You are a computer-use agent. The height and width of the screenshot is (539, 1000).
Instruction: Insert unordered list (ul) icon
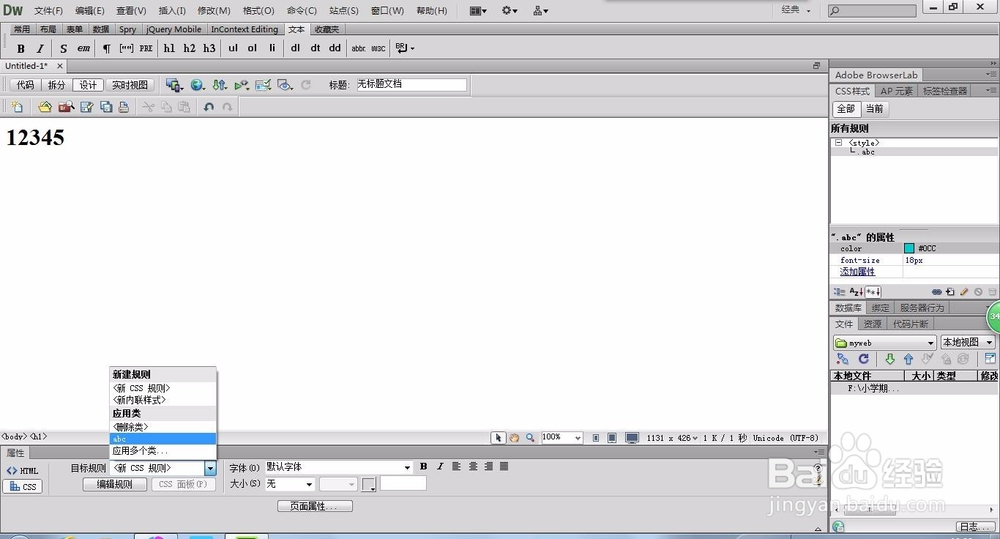(233, 48)
